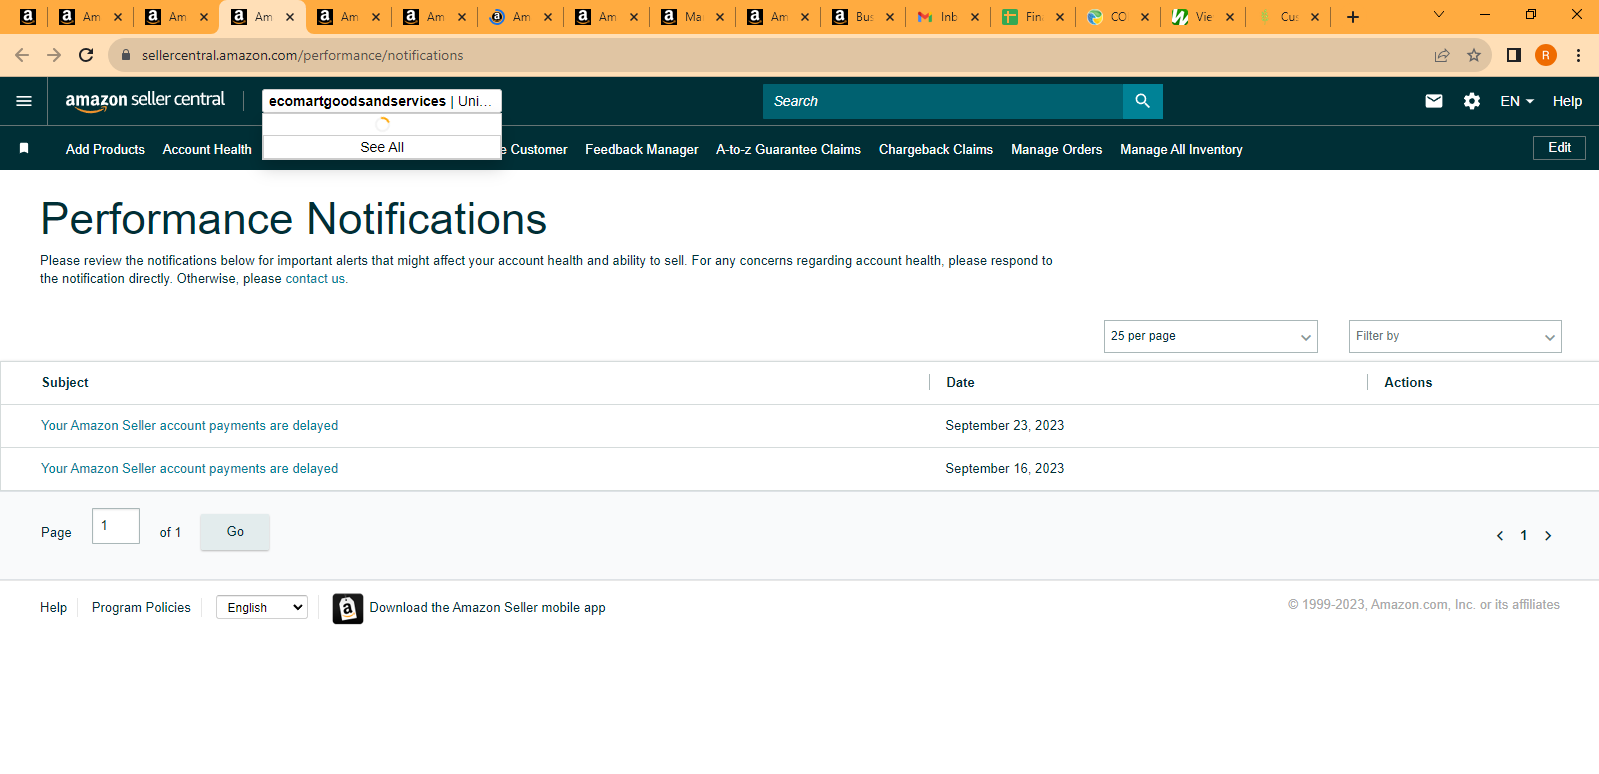The height and width of the screenshot is (774, 1599).
Task: Open the footer Help link
Action: (x=53, y=607)
